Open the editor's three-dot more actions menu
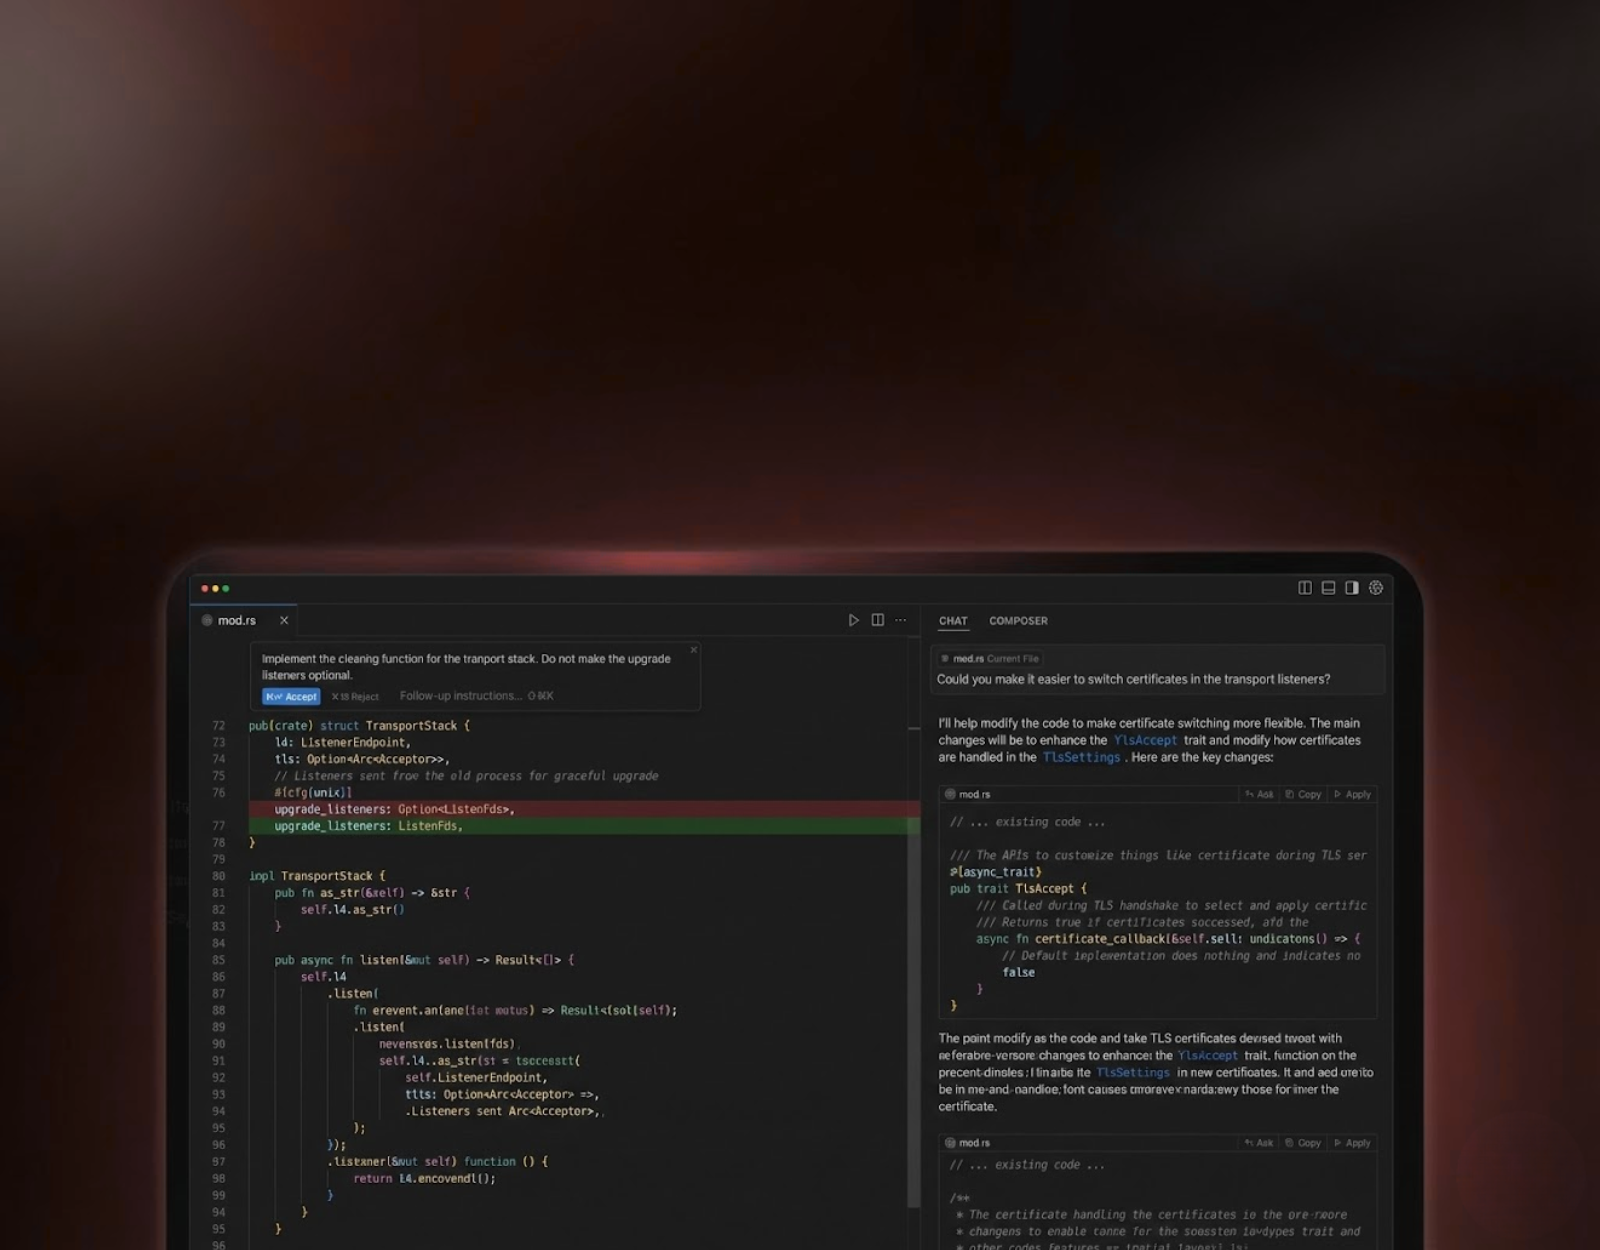1600x1250 pixels. point(901,620)
